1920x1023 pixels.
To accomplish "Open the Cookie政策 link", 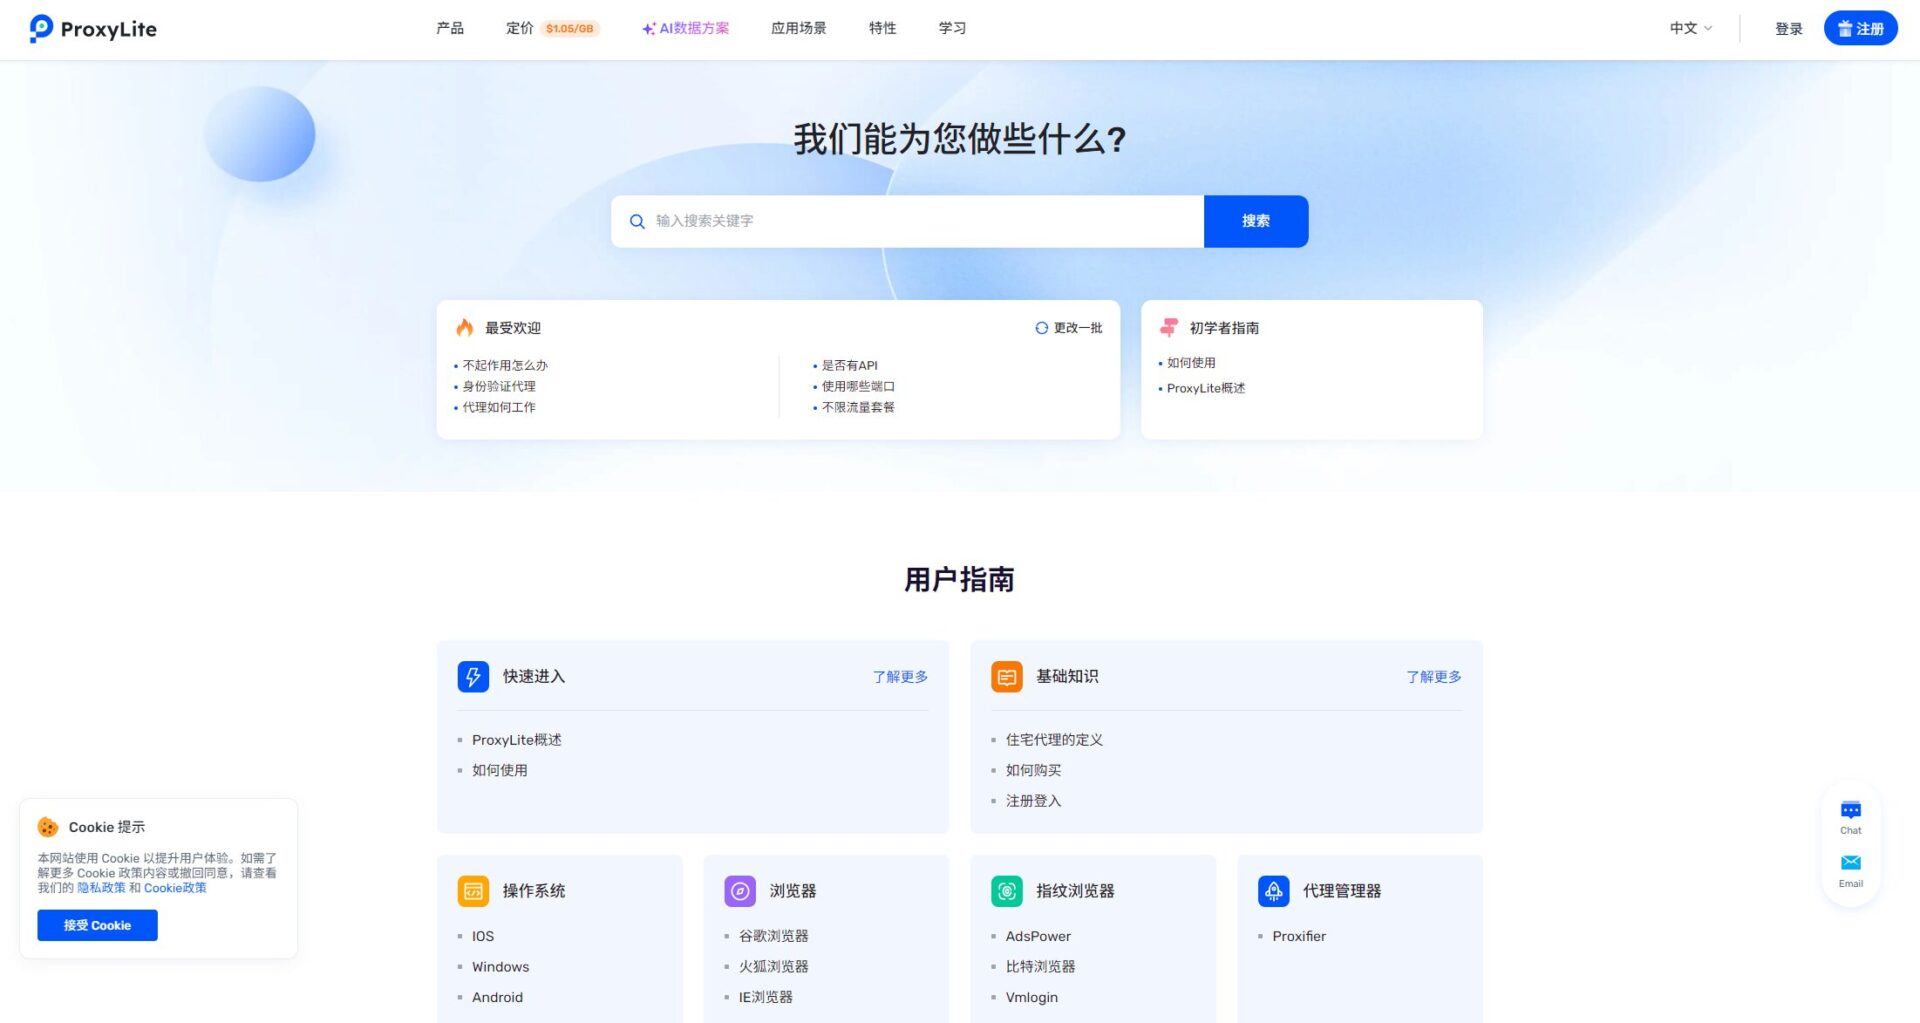I will click(175, 888).
